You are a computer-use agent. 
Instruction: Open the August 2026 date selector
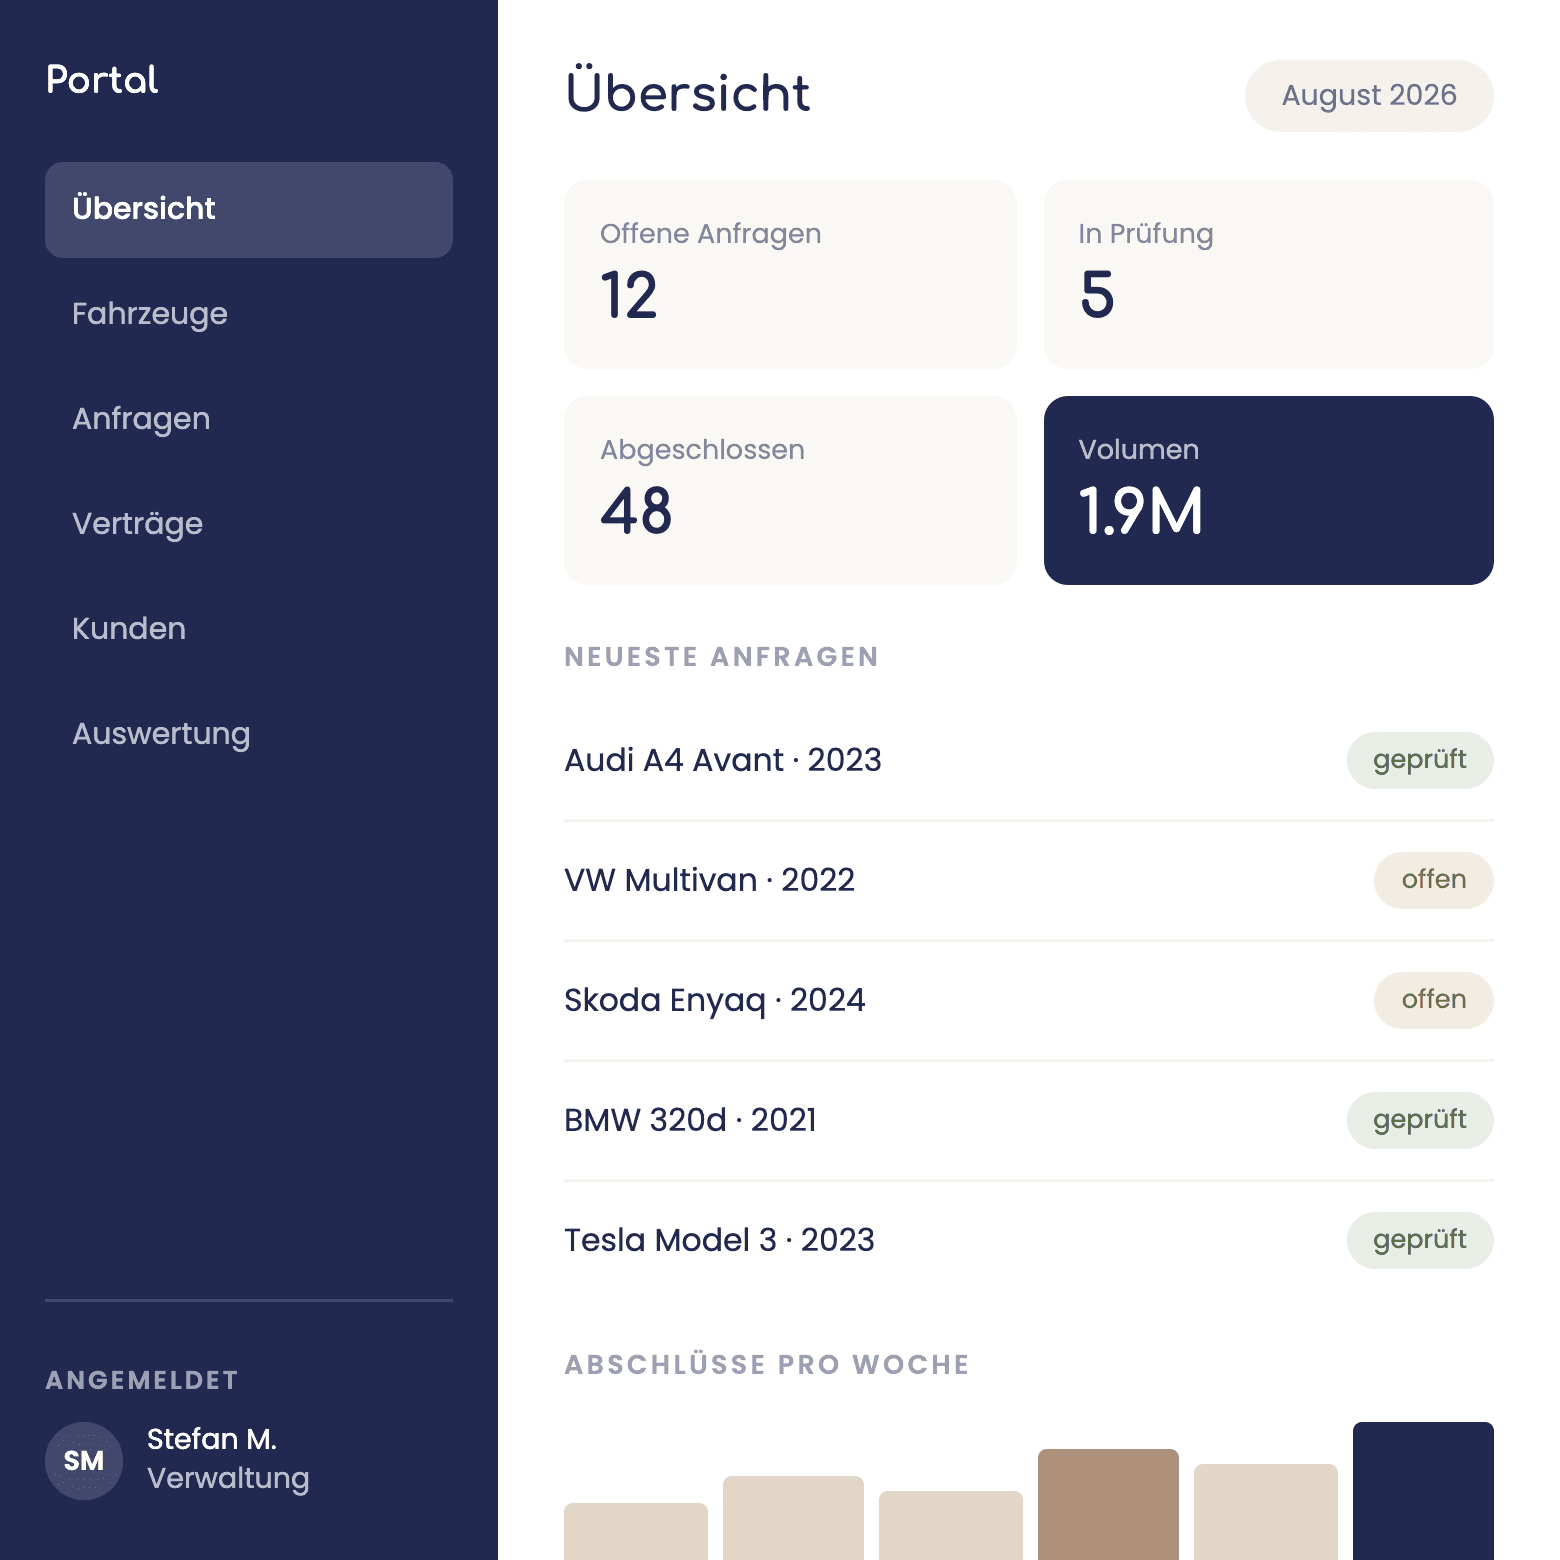(x=1369, y=96)
